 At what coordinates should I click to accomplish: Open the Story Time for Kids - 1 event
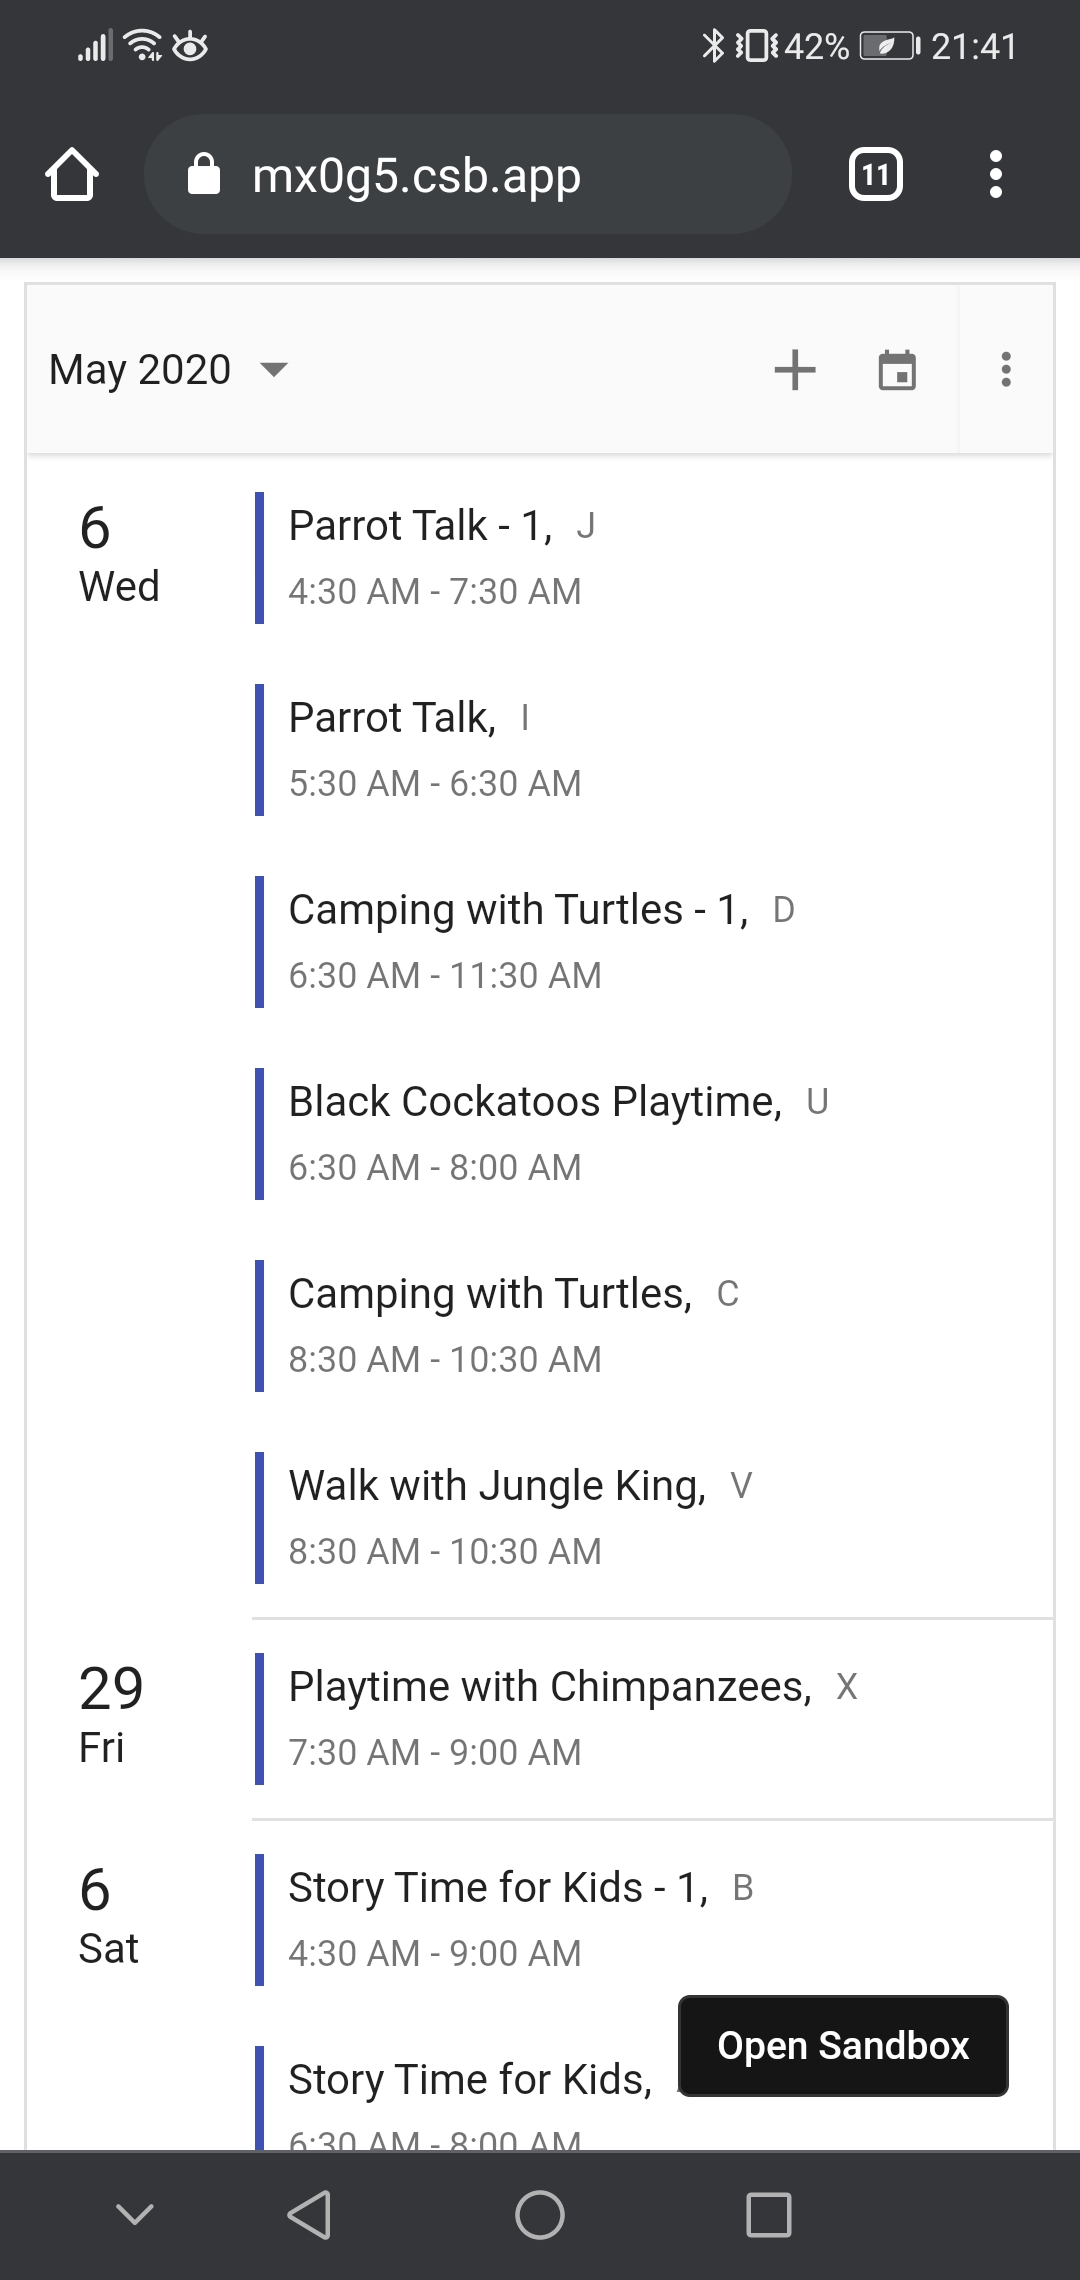point(498,1919)
